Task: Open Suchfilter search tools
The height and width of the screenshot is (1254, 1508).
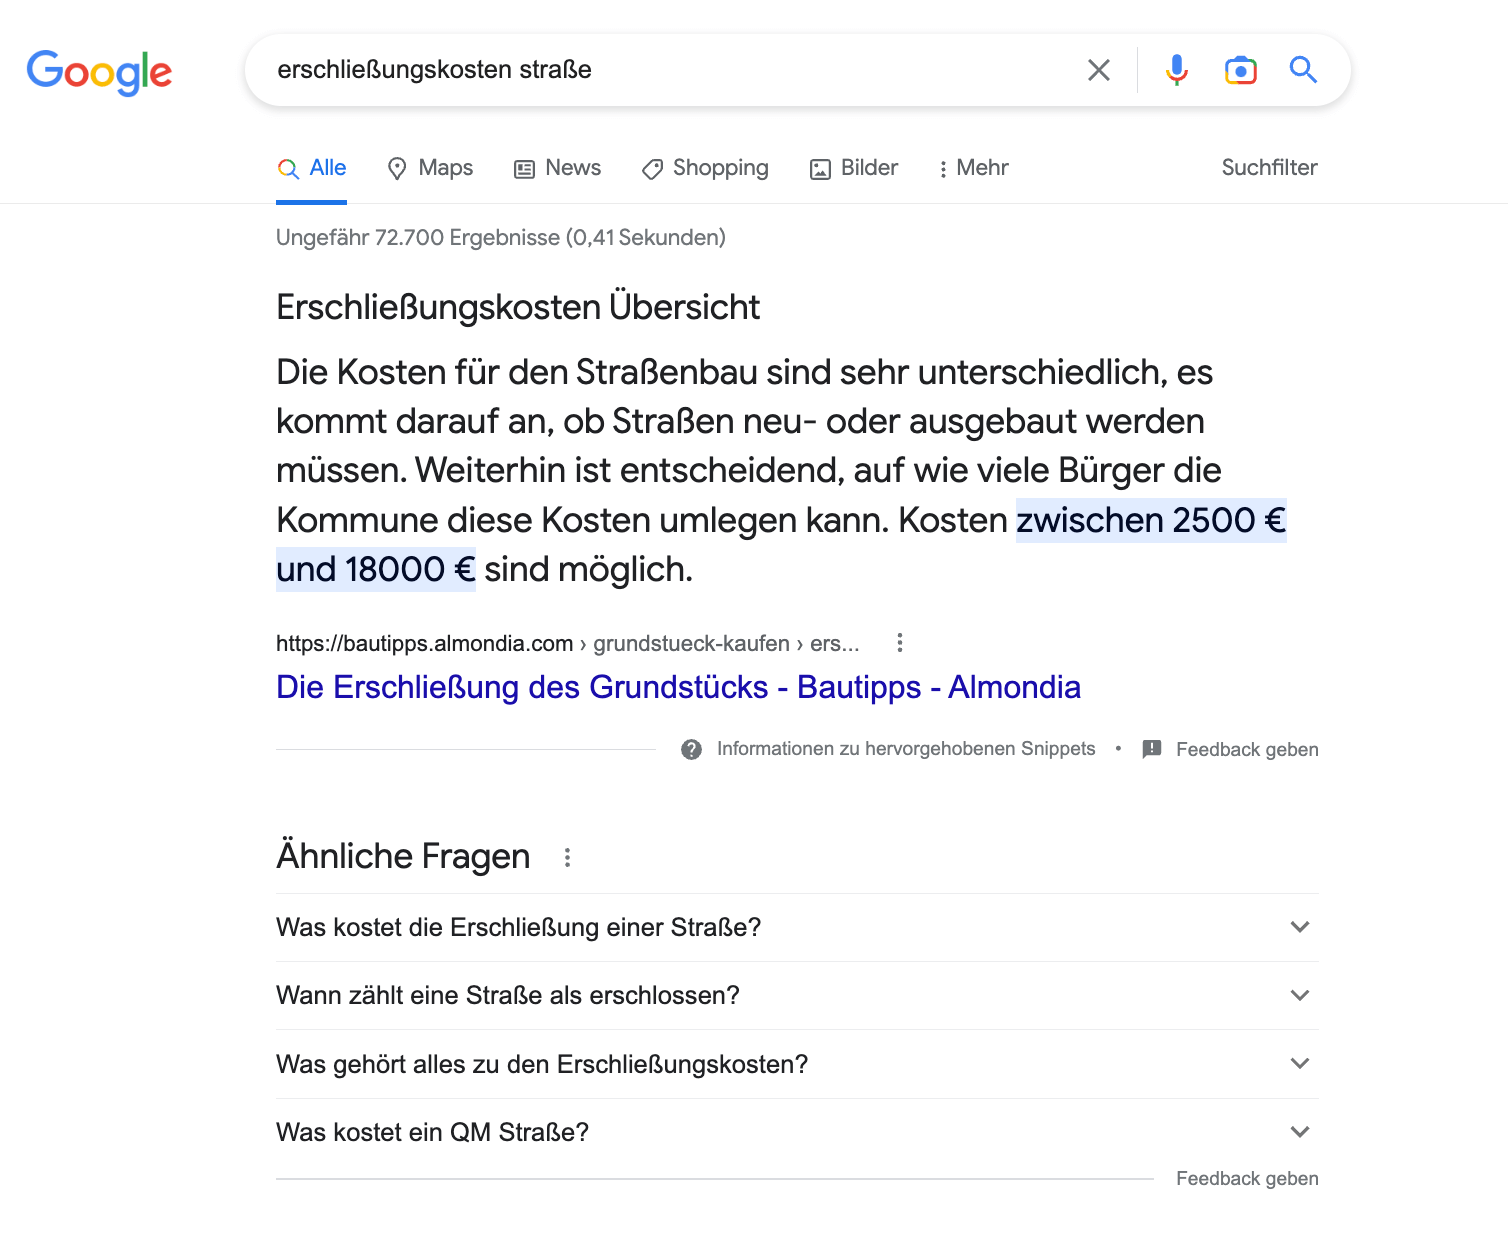Action: [1269, 168]
